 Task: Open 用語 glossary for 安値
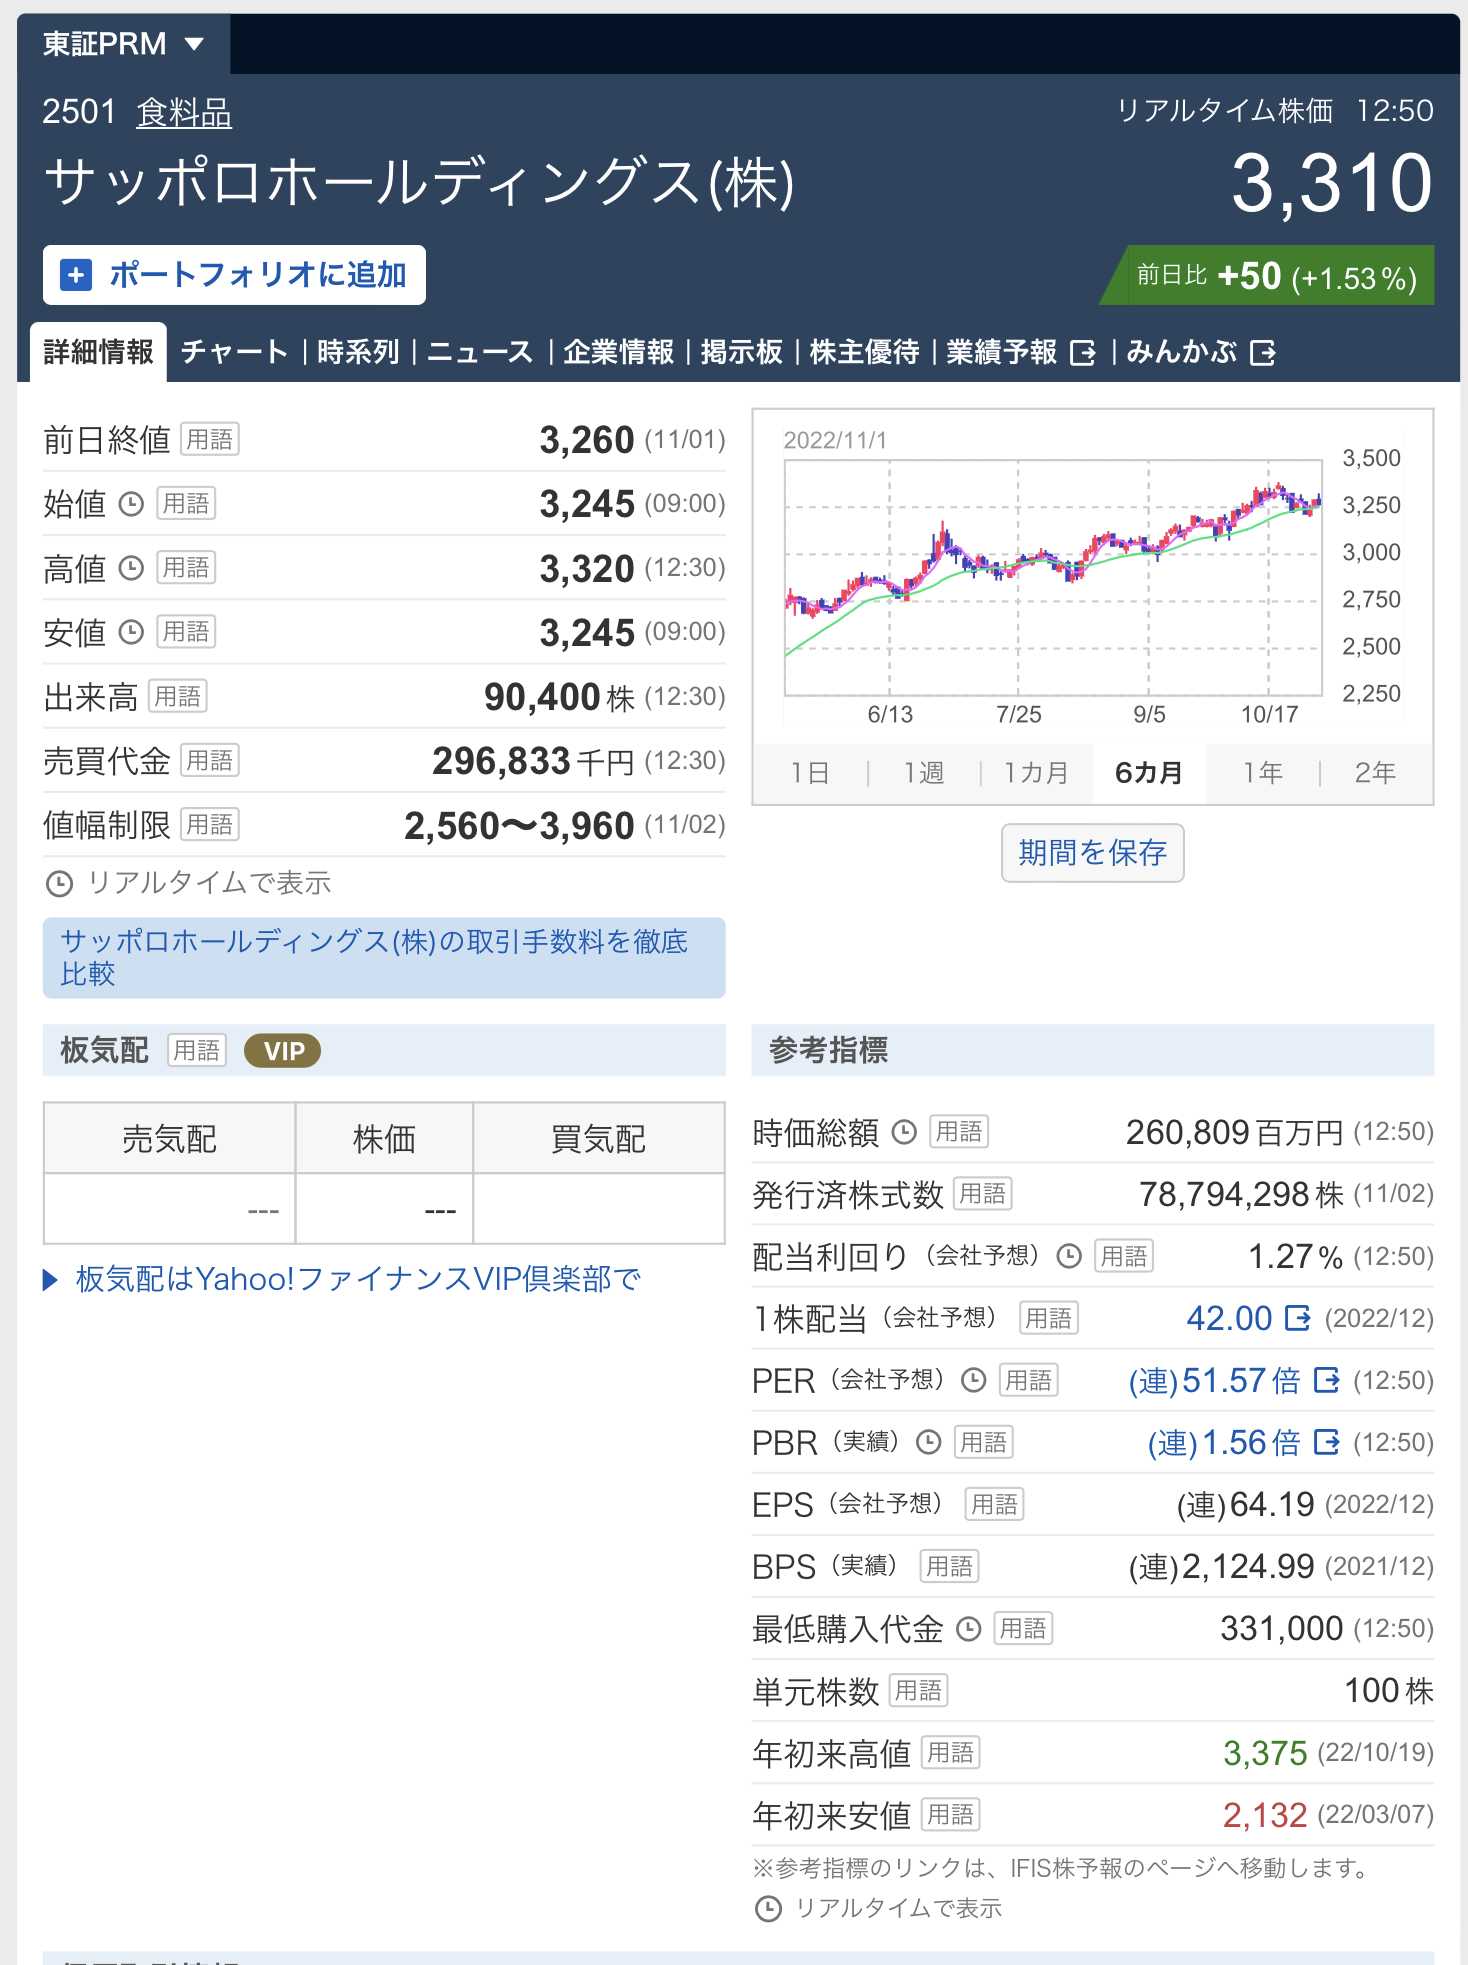coord(186,631)
